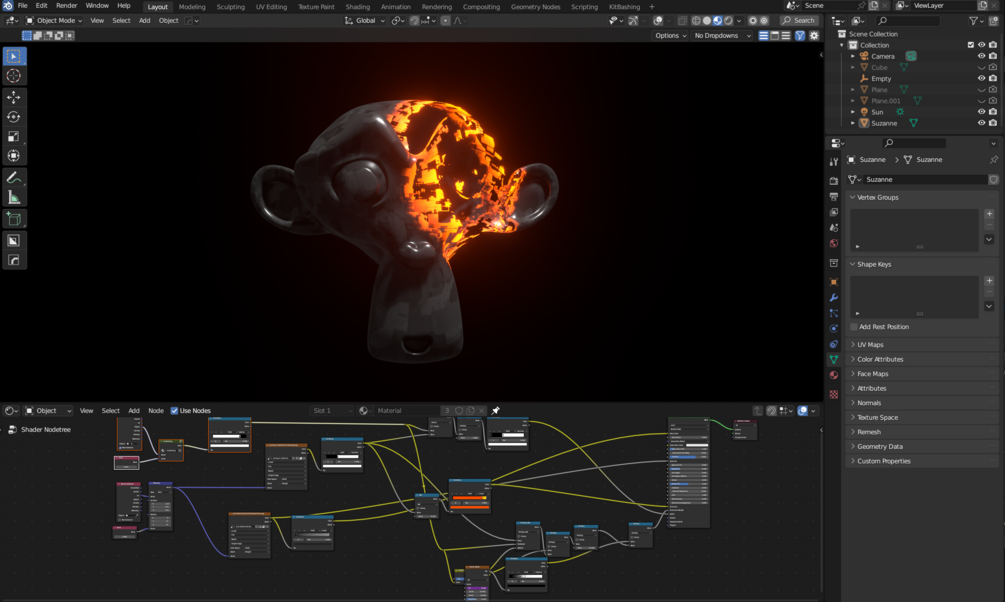Uncheck the Use Nodes checkbox

174,410
